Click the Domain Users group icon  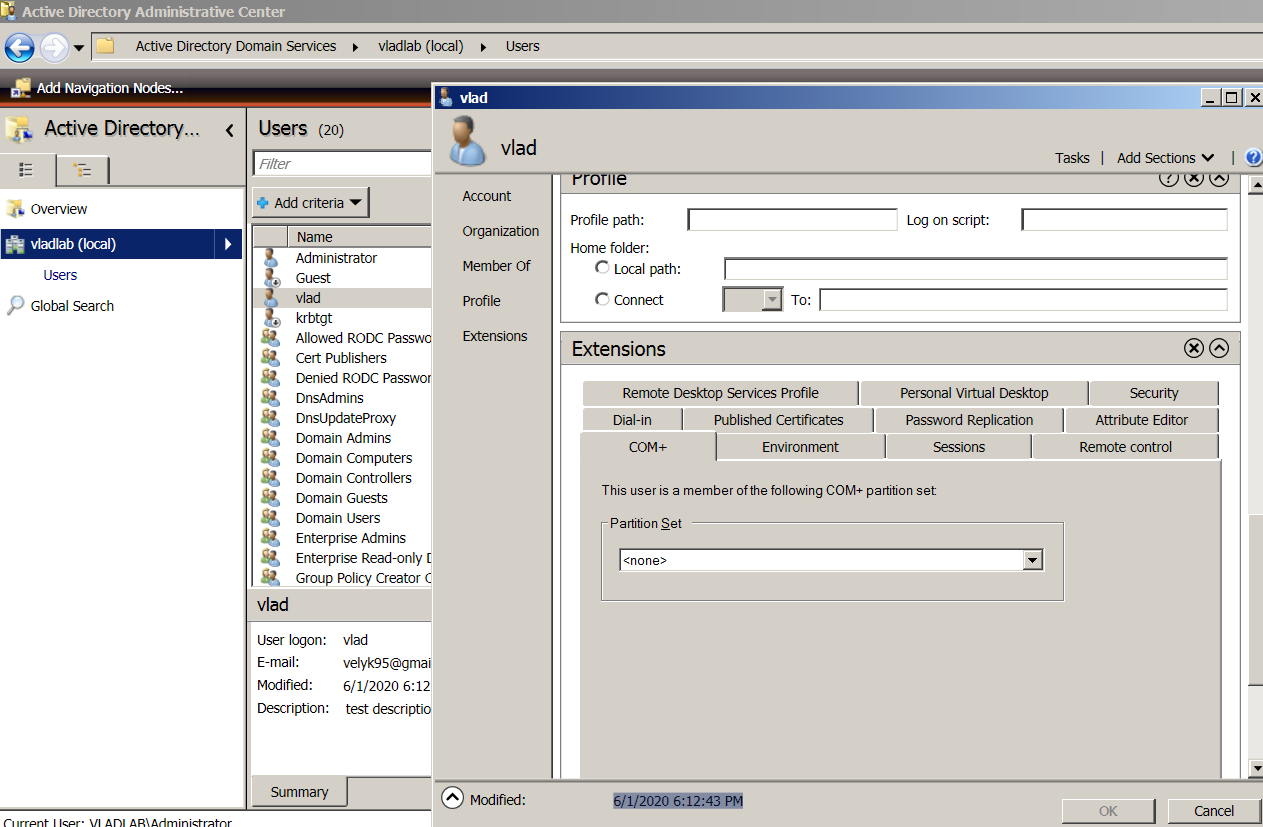point(271,518)
